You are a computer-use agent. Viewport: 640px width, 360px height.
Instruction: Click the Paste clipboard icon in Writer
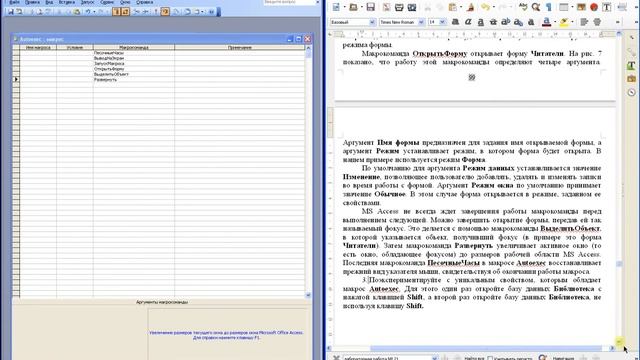click(453, 7)
